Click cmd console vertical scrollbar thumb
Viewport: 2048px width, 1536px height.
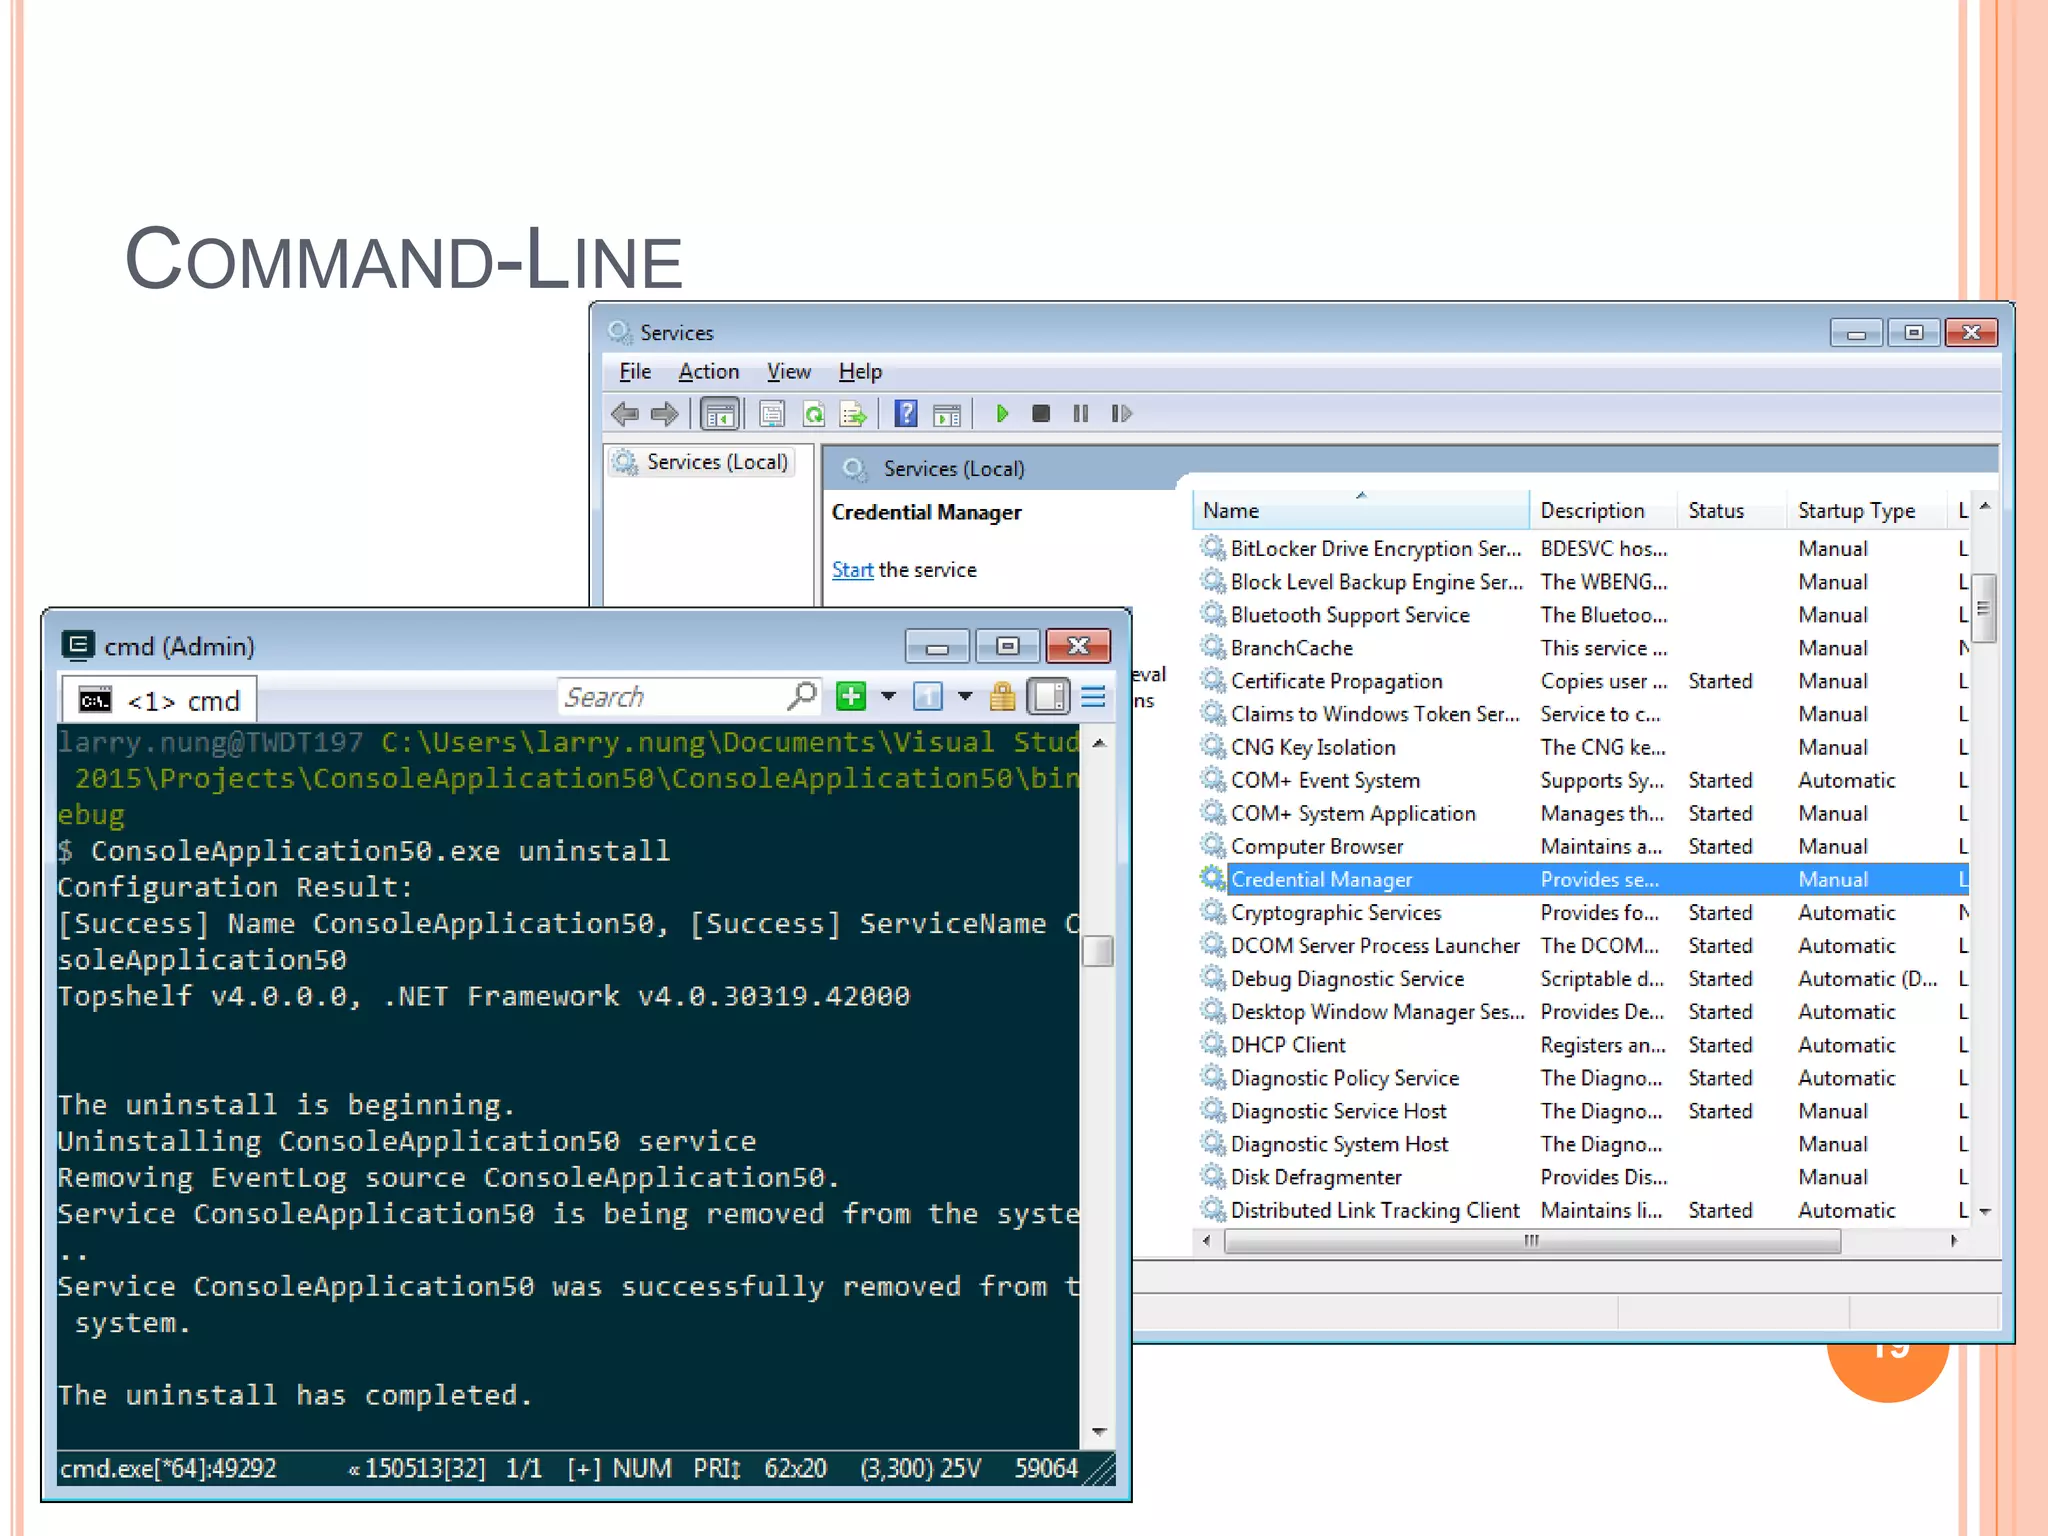[1098, 950]
